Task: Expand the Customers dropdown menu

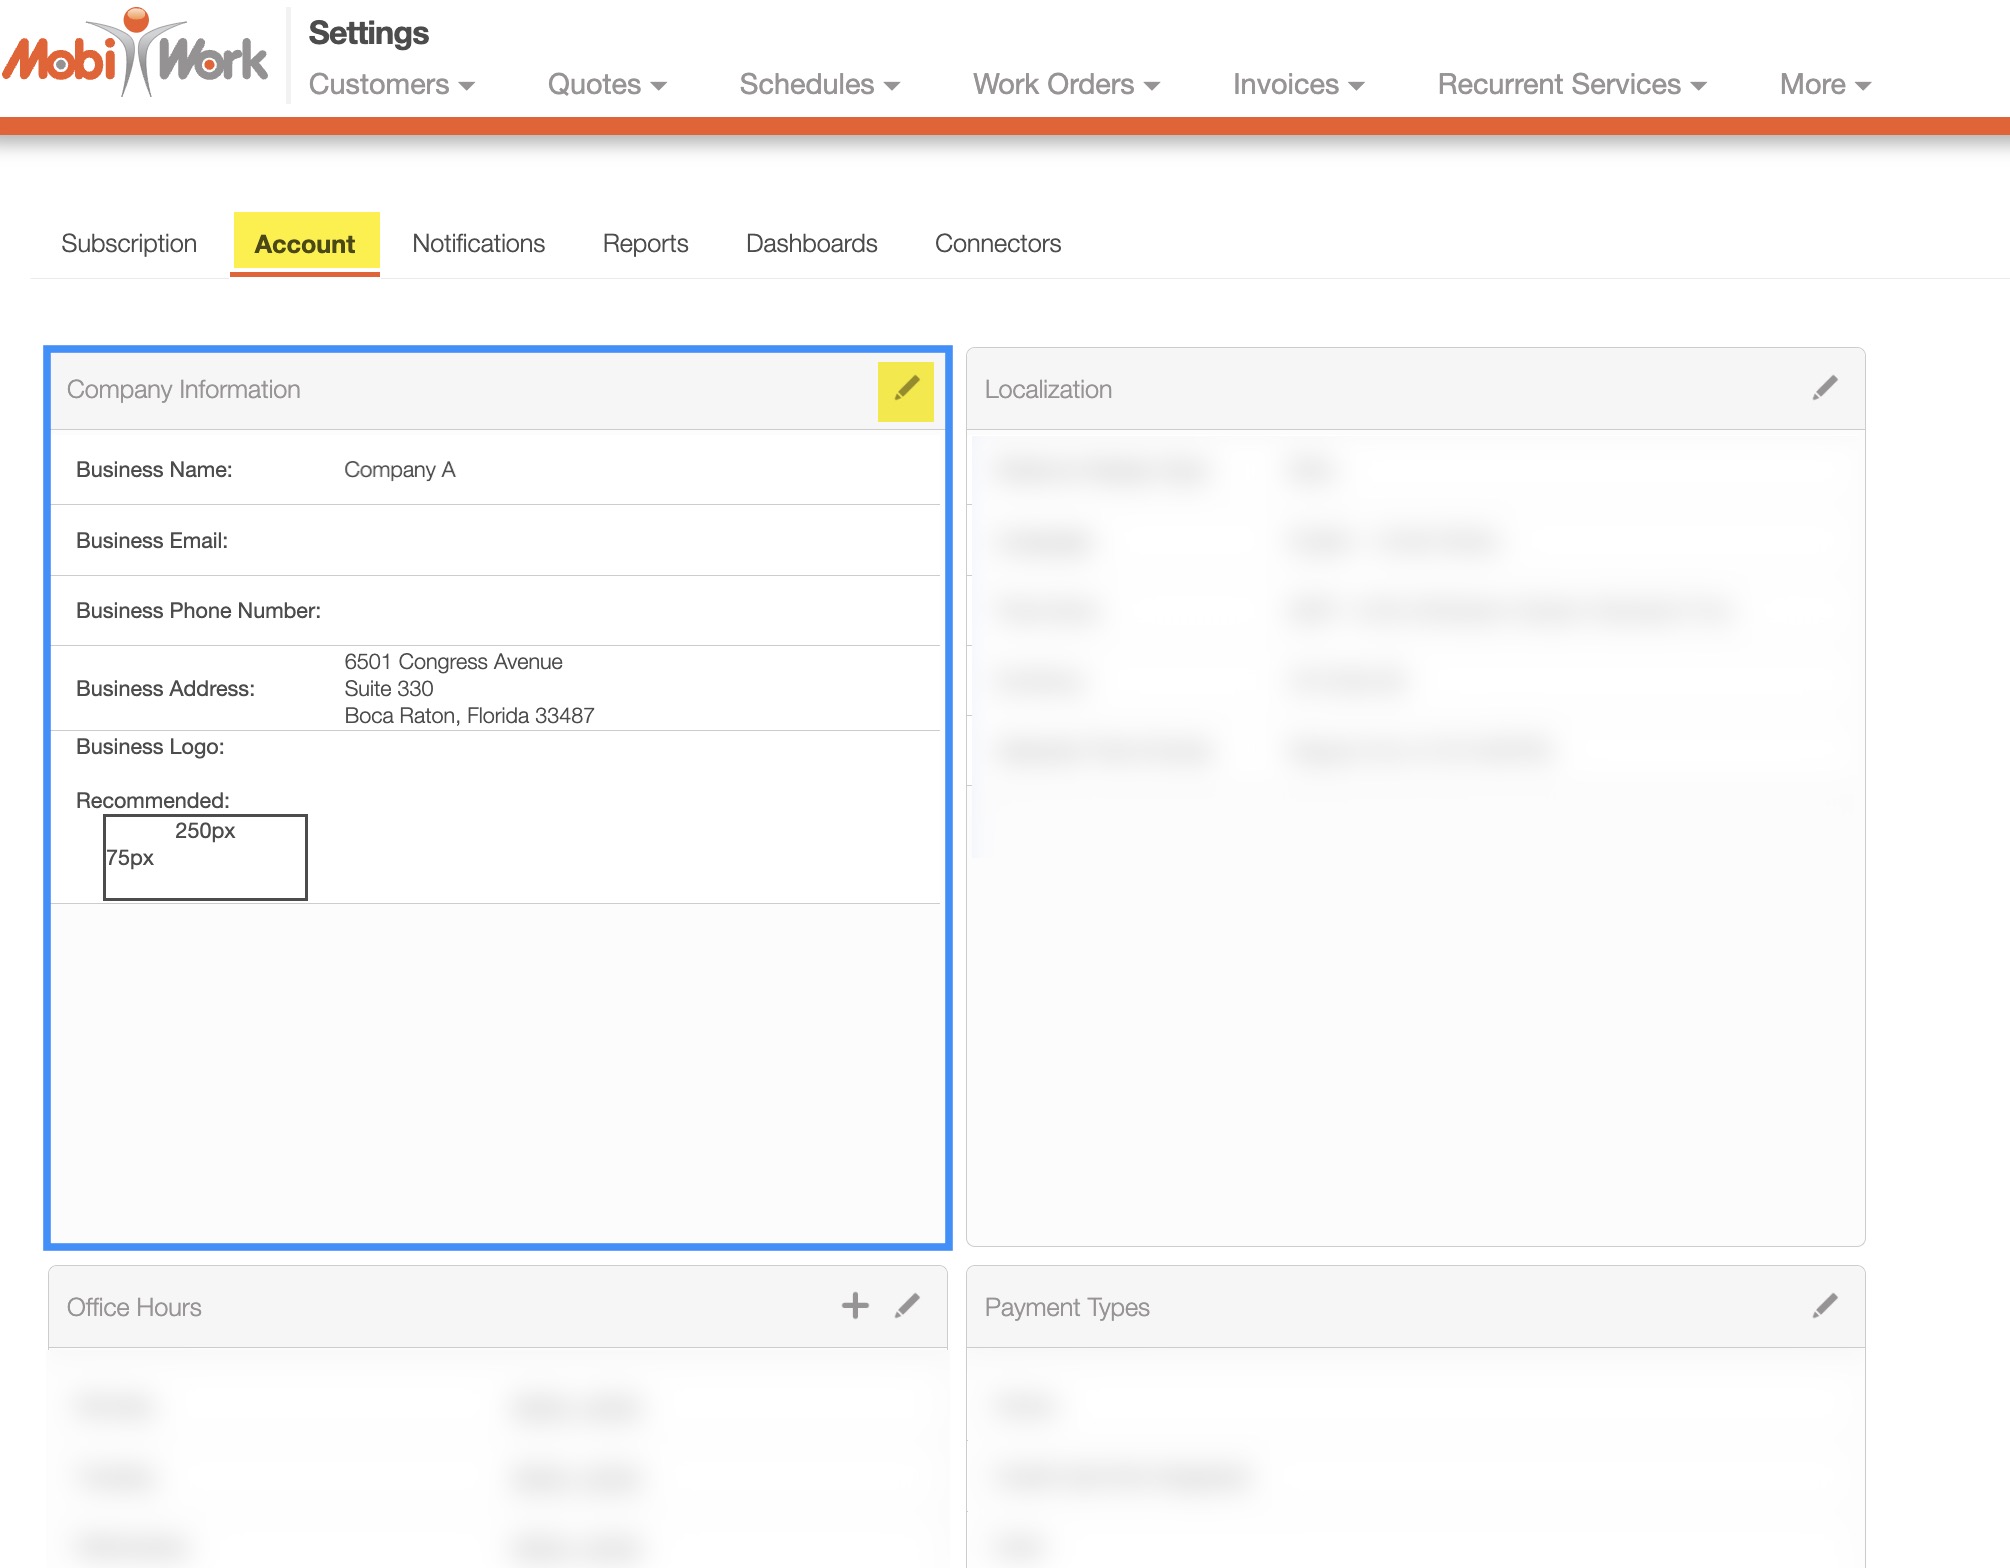Action: click(x=391, y=85)
